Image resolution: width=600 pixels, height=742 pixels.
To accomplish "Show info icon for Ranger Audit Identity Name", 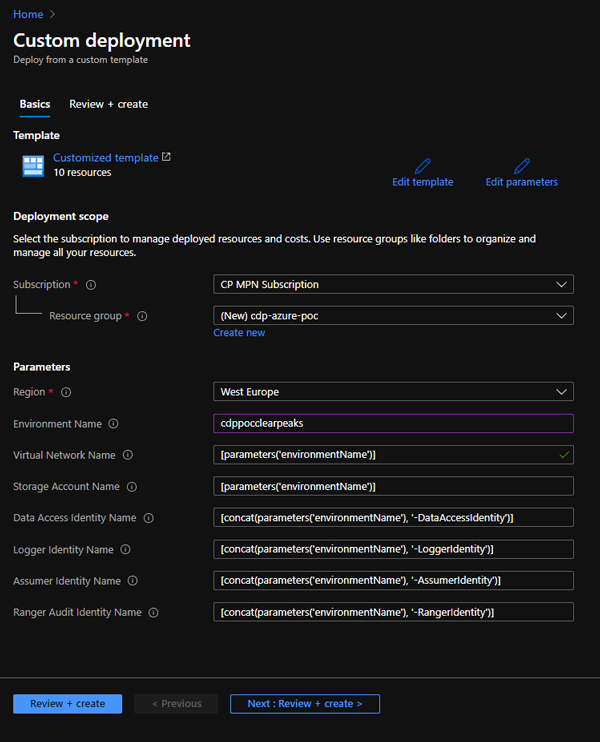I will tap(153, 612).
